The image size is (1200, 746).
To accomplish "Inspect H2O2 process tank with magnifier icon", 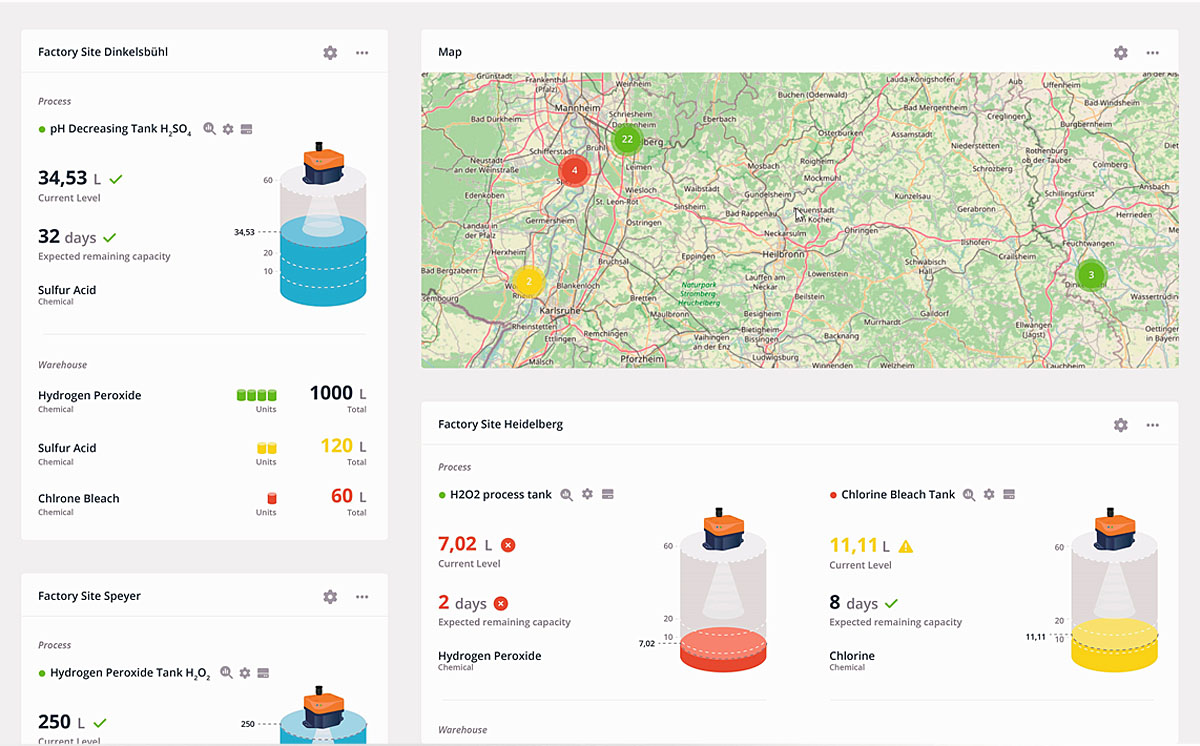I will click(x=567, y=495).
